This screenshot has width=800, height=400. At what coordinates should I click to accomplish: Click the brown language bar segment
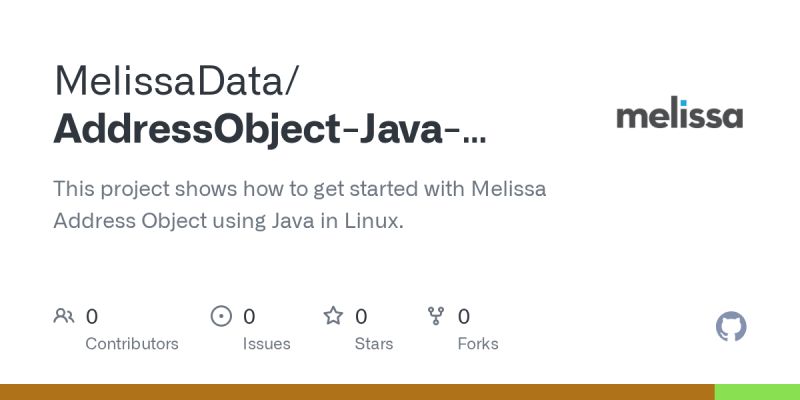(x=357, y=392)
